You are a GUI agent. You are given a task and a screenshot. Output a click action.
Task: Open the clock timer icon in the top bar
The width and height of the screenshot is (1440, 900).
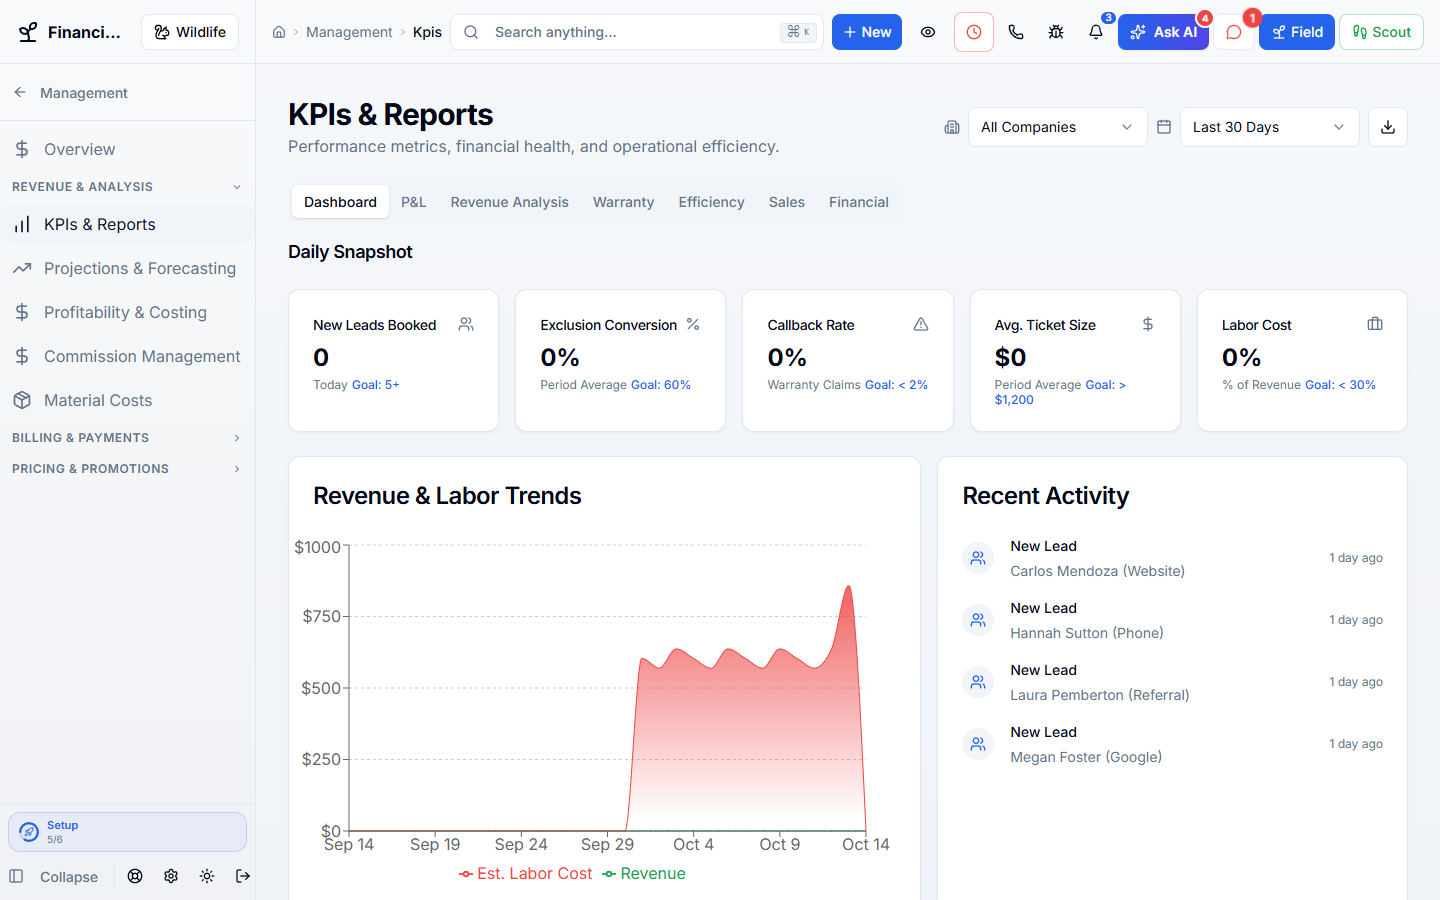(974, 32)
